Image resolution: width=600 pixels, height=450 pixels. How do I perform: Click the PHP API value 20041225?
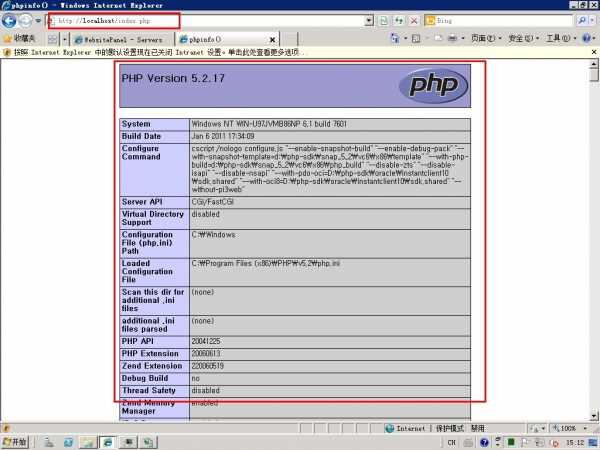[x=206, y=341]
